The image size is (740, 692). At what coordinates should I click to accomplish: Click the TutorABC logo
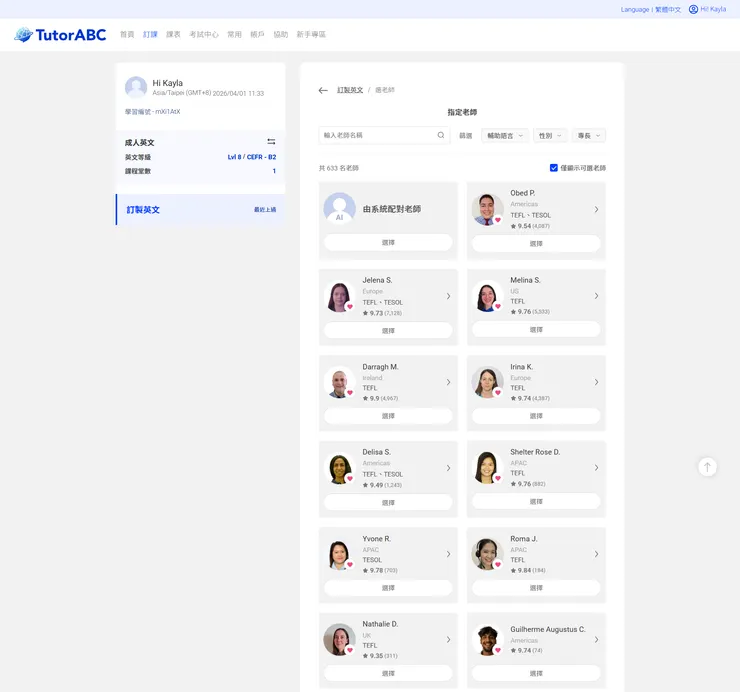coord(60,34)
